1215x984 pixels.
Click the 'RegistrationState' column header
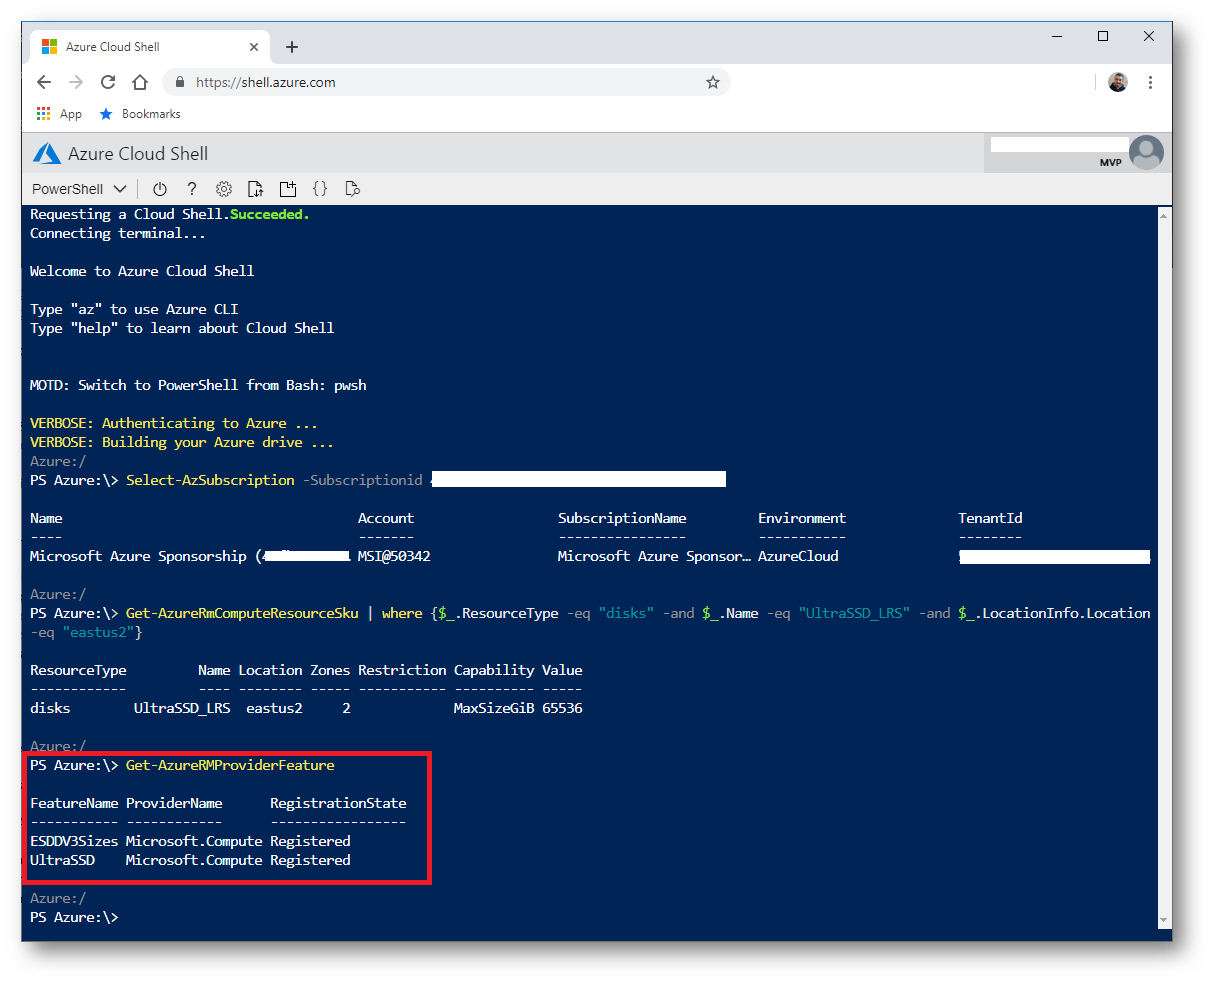(338, 803)
